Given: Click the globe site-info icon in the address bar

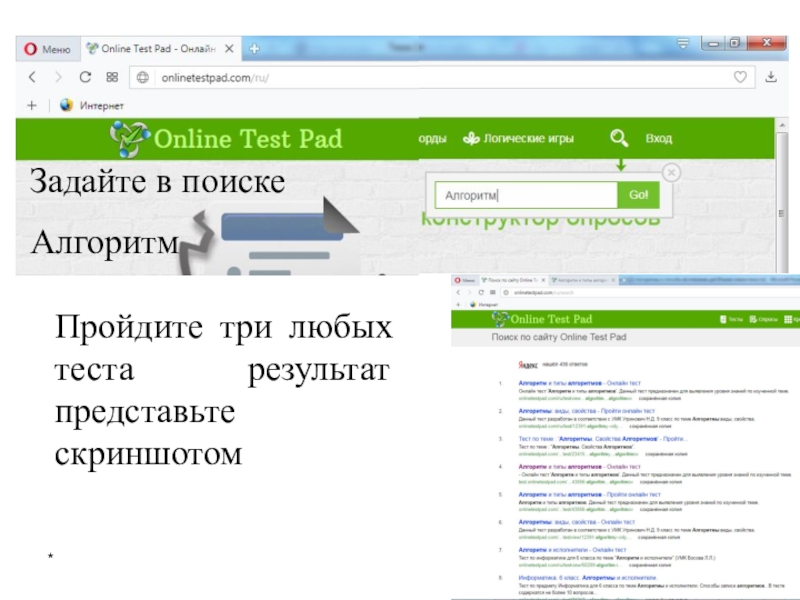Looking at the screenshot, I should click(x=143, y=78).
